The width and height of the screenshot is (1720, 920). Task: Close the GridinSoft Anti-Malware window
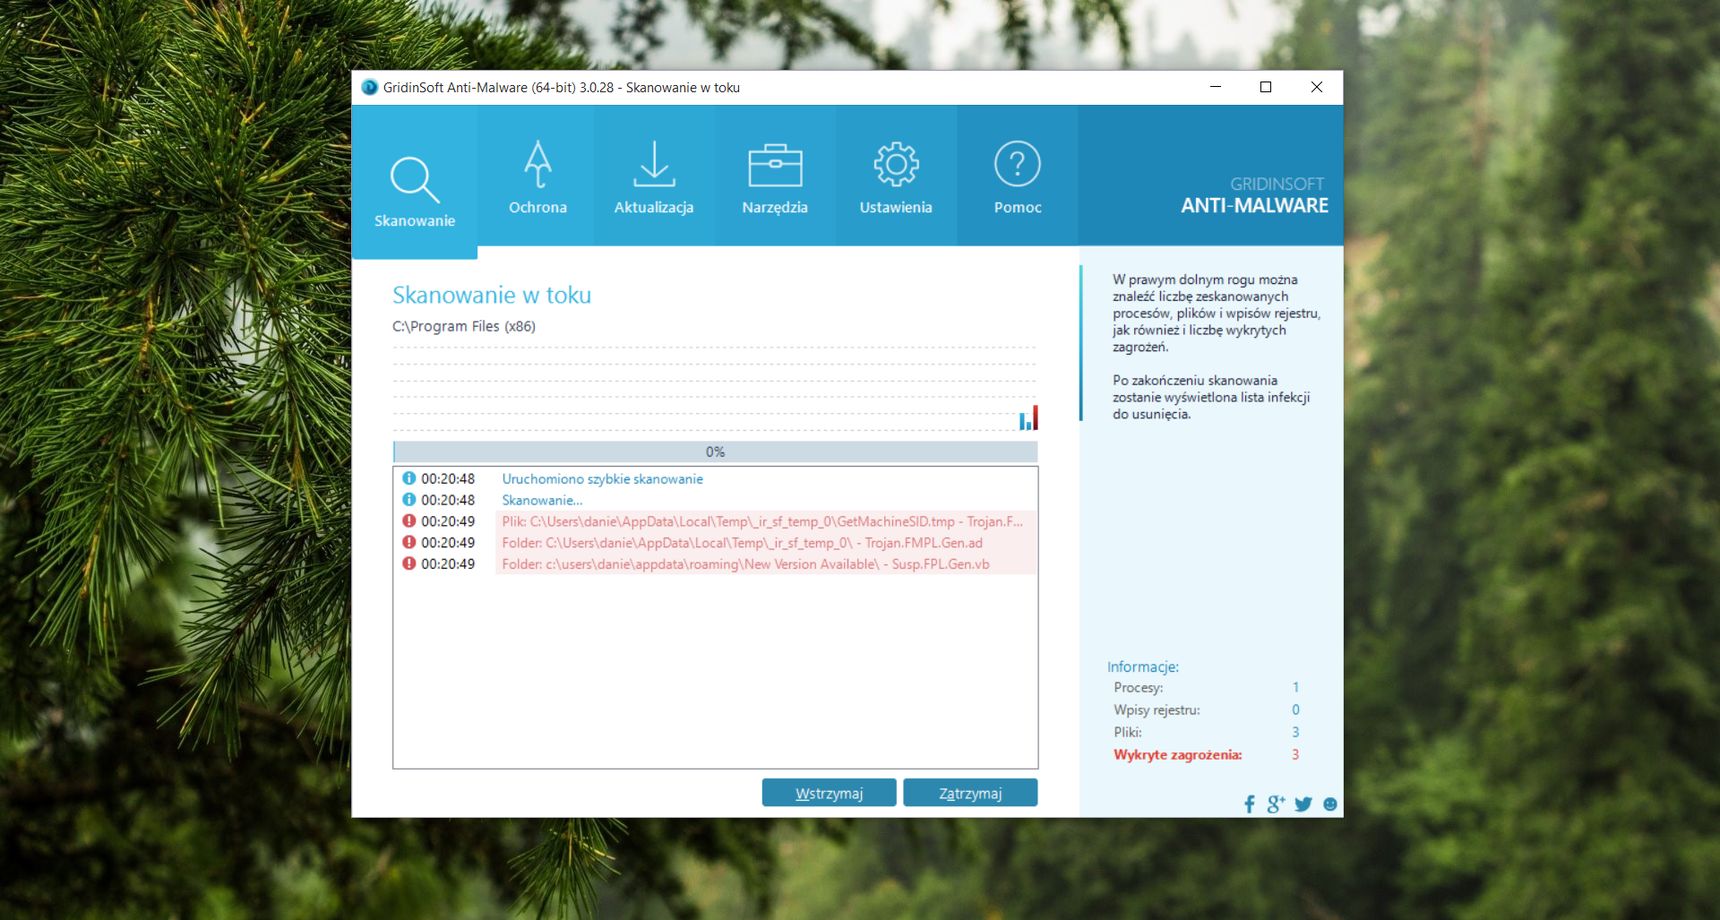coord(1317,87)
